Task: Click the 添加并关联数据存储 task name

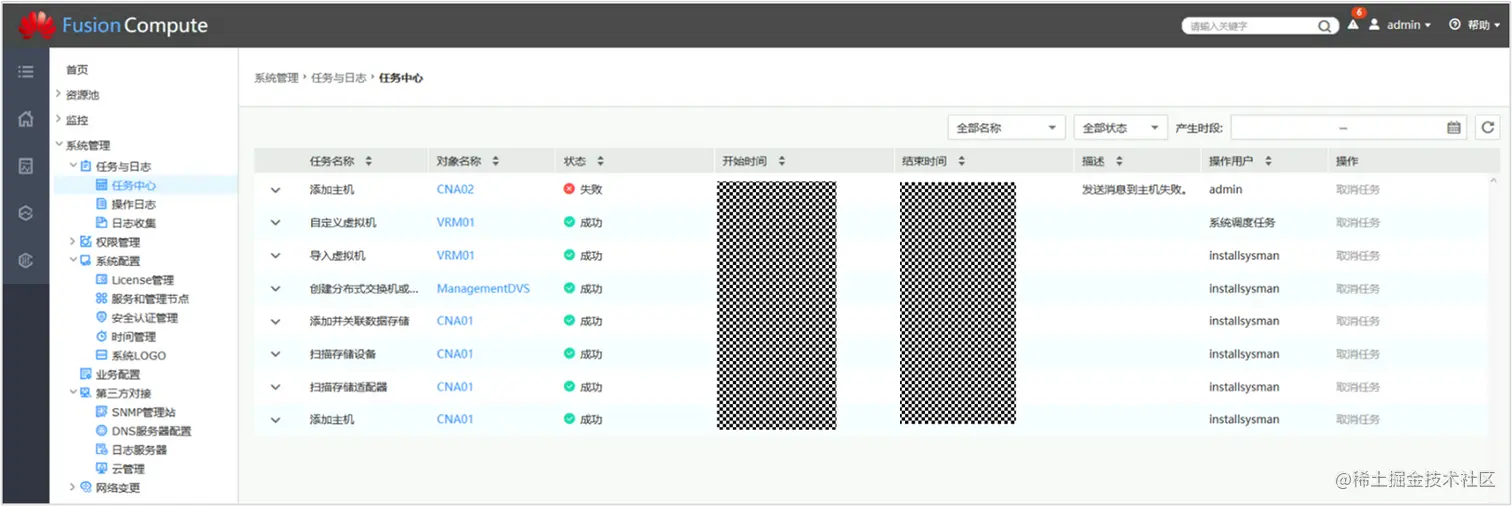Action: tap(359, 321)
